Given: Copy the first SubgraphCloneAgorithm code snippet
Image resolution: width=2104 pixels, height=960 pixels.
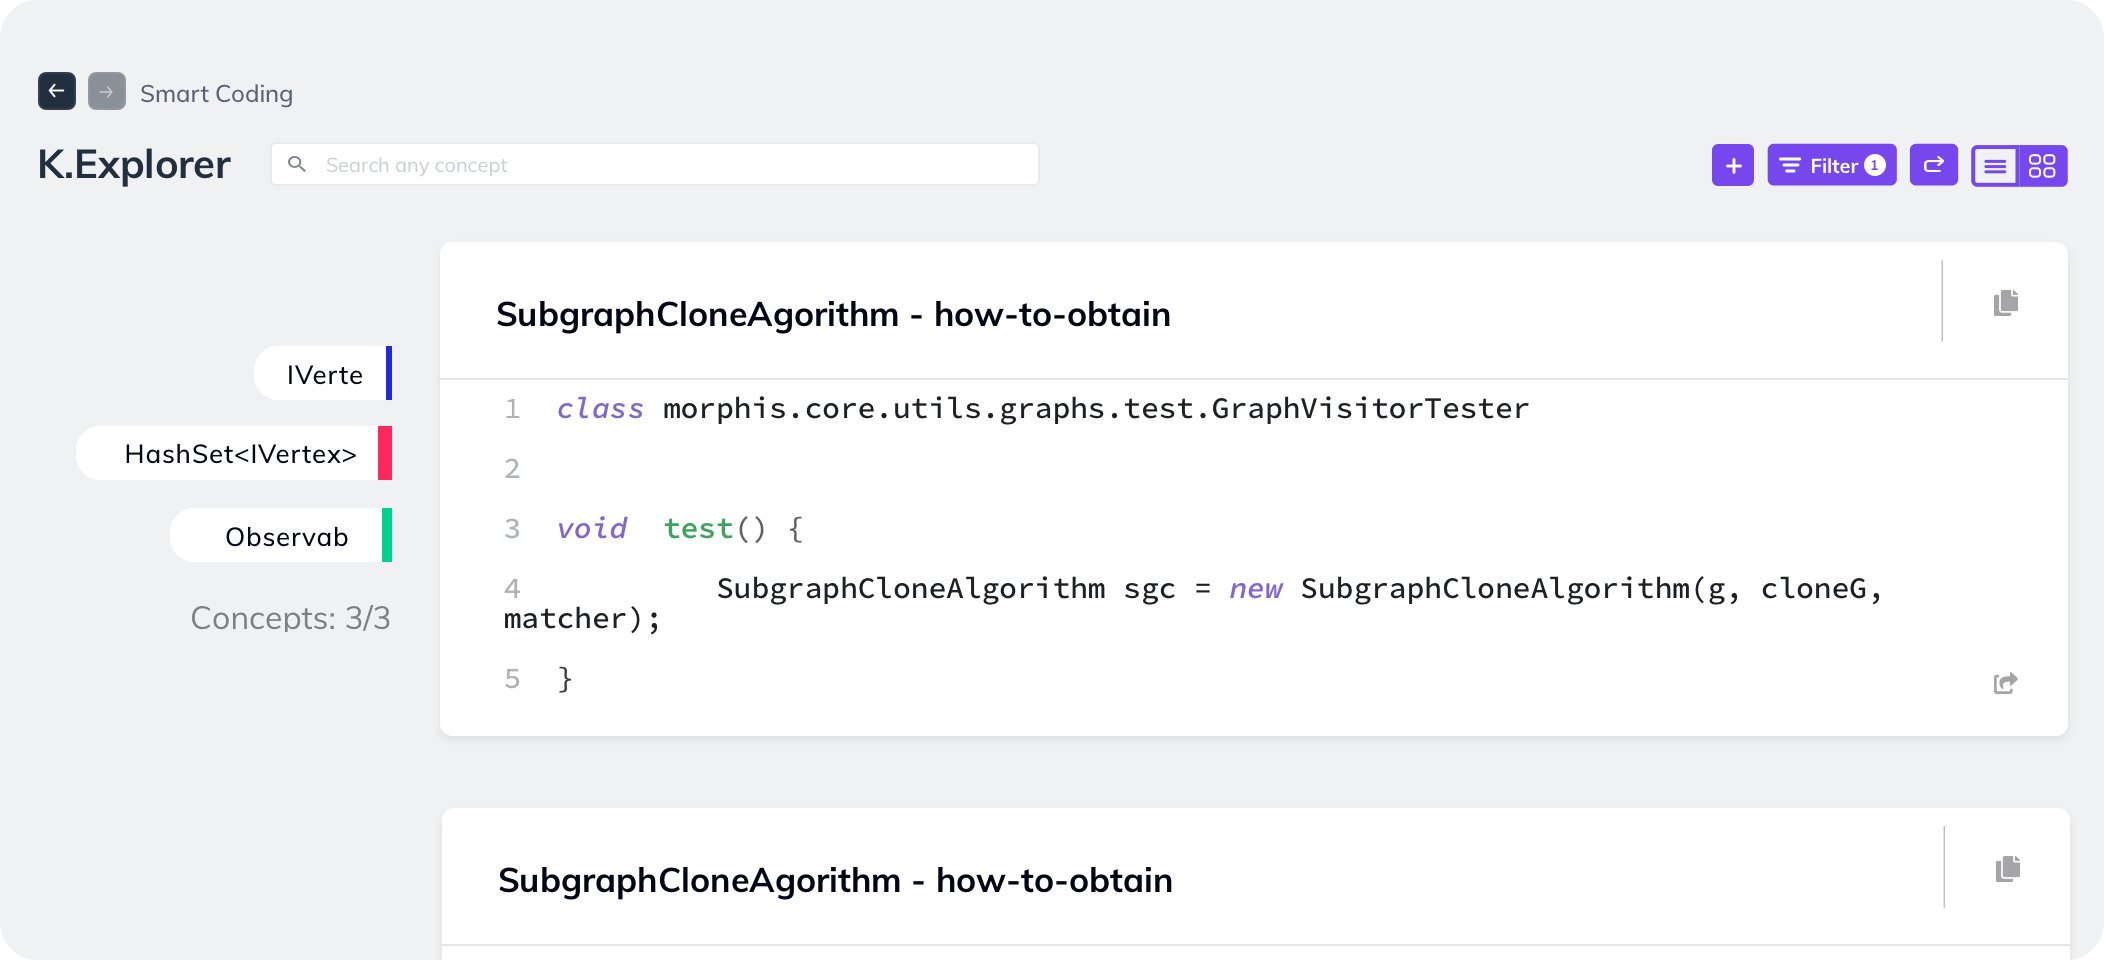Looking at the screenshot, I should click(2005, 302).
